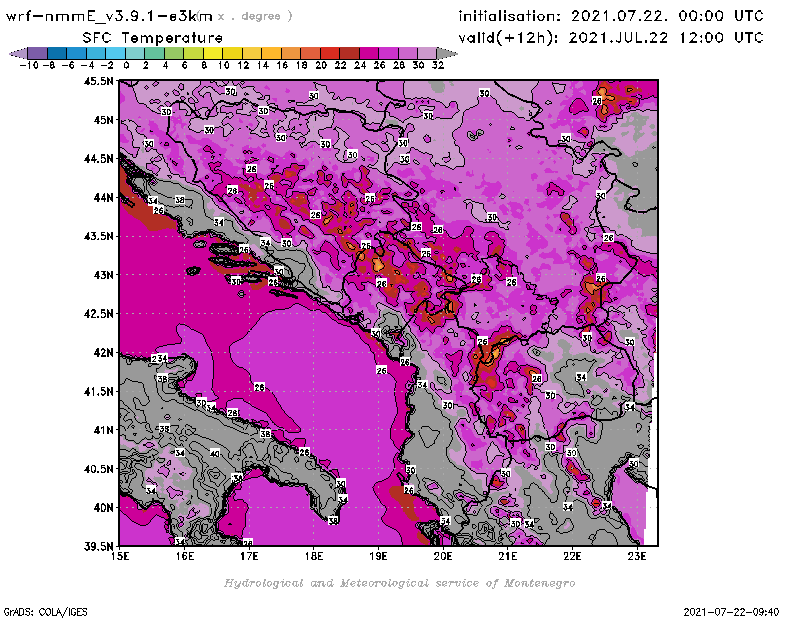The height and width of the screenshot is (618, 800).
Task: Click the '17E' longitude label
Action: coord(249,556)
